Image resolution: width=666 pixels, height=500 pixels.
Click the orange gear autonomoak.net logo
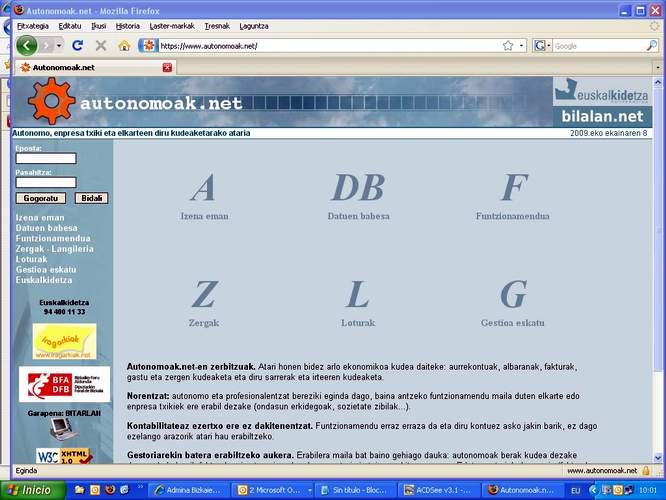click(51, 101)
